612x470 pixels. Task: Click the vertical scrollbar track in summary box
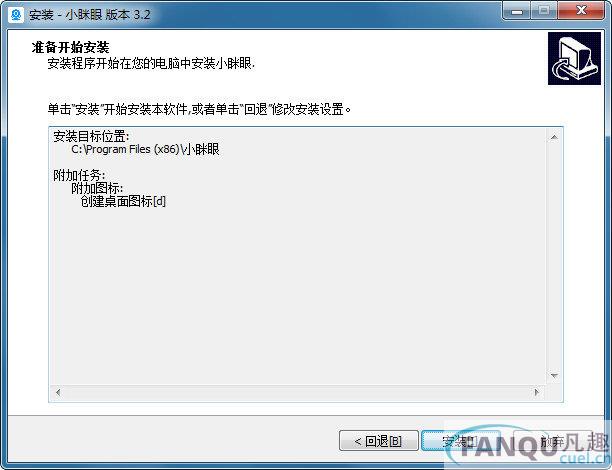[554, 256]
